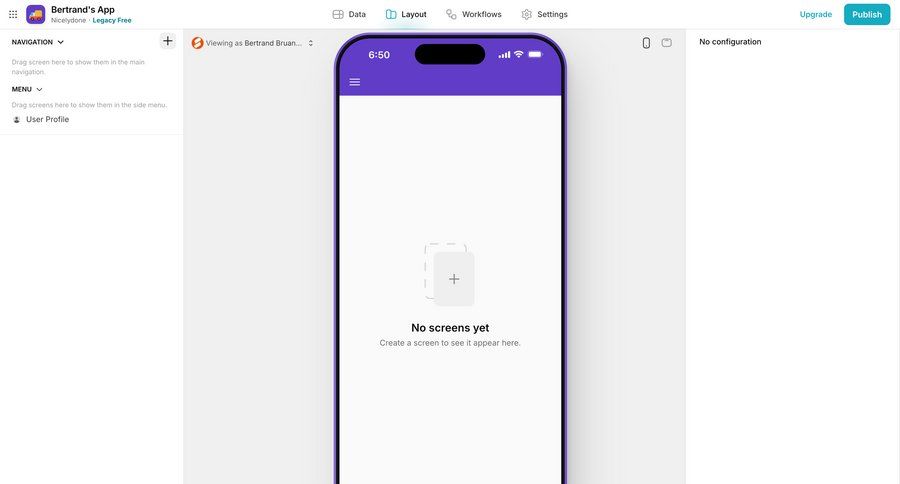
Task: Open the apps grid icon
Action: tap(13, 14)
